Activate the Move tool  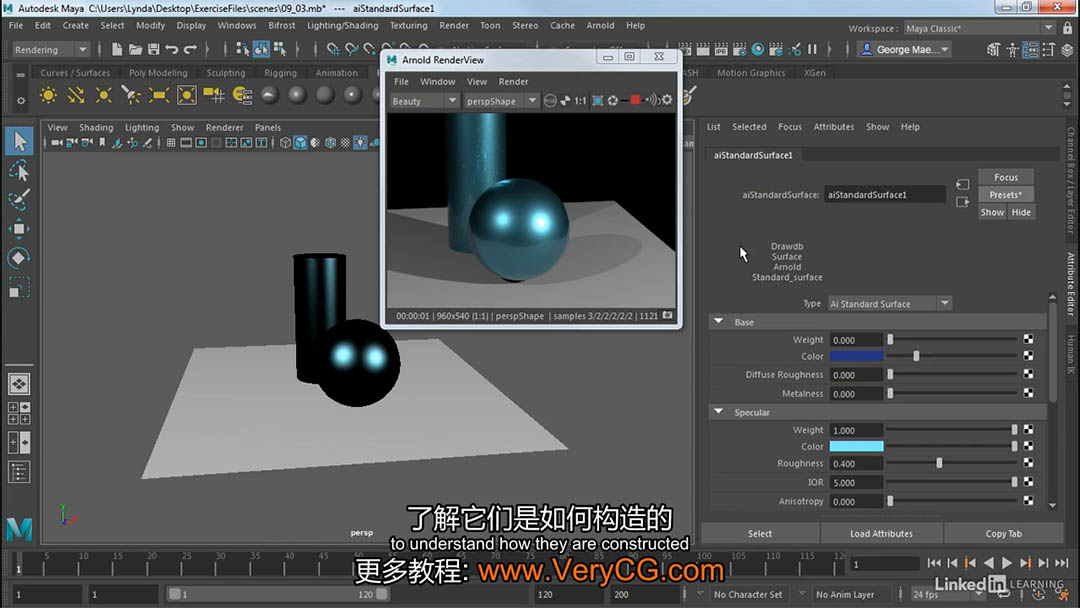19,229
